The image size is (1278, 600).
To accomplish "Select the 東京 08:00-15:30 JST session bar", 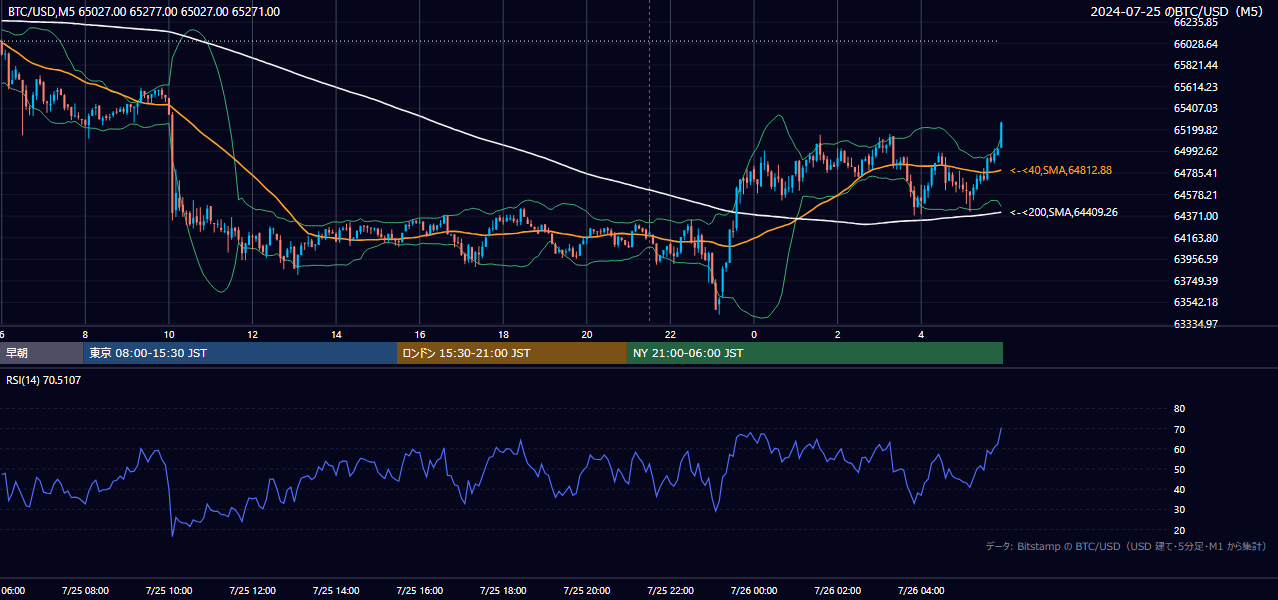I will tap(240, 353).
